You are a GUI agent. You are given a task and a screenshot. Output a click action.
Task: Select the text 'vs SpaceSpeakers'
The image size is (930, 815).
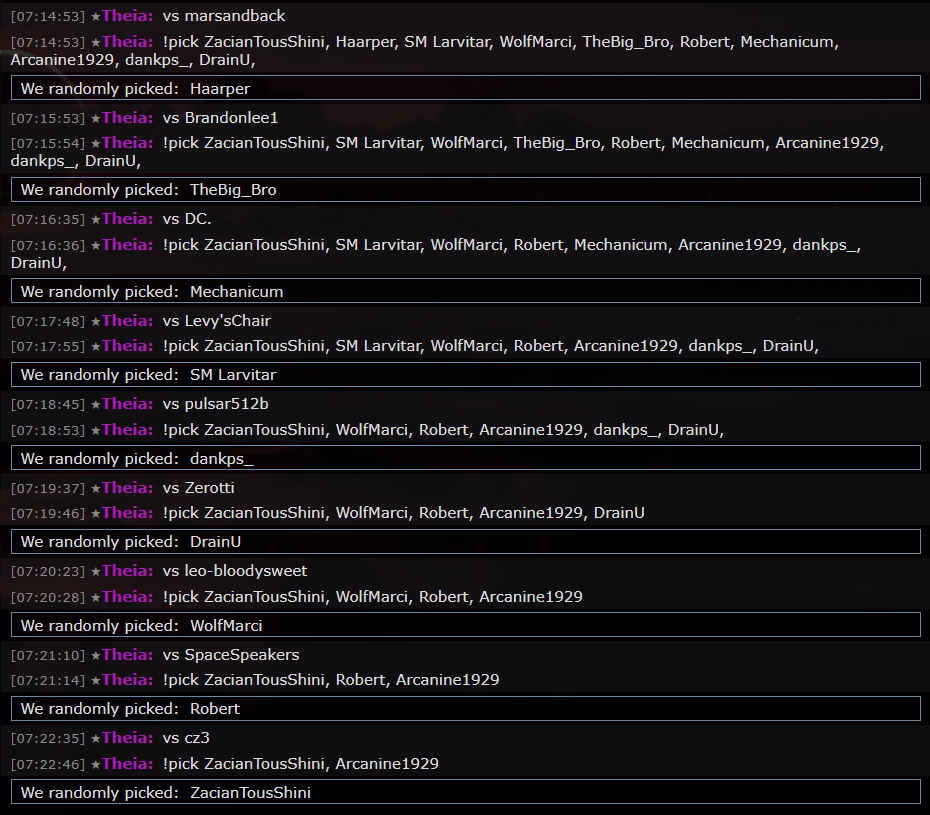click(x=231, y=655)
